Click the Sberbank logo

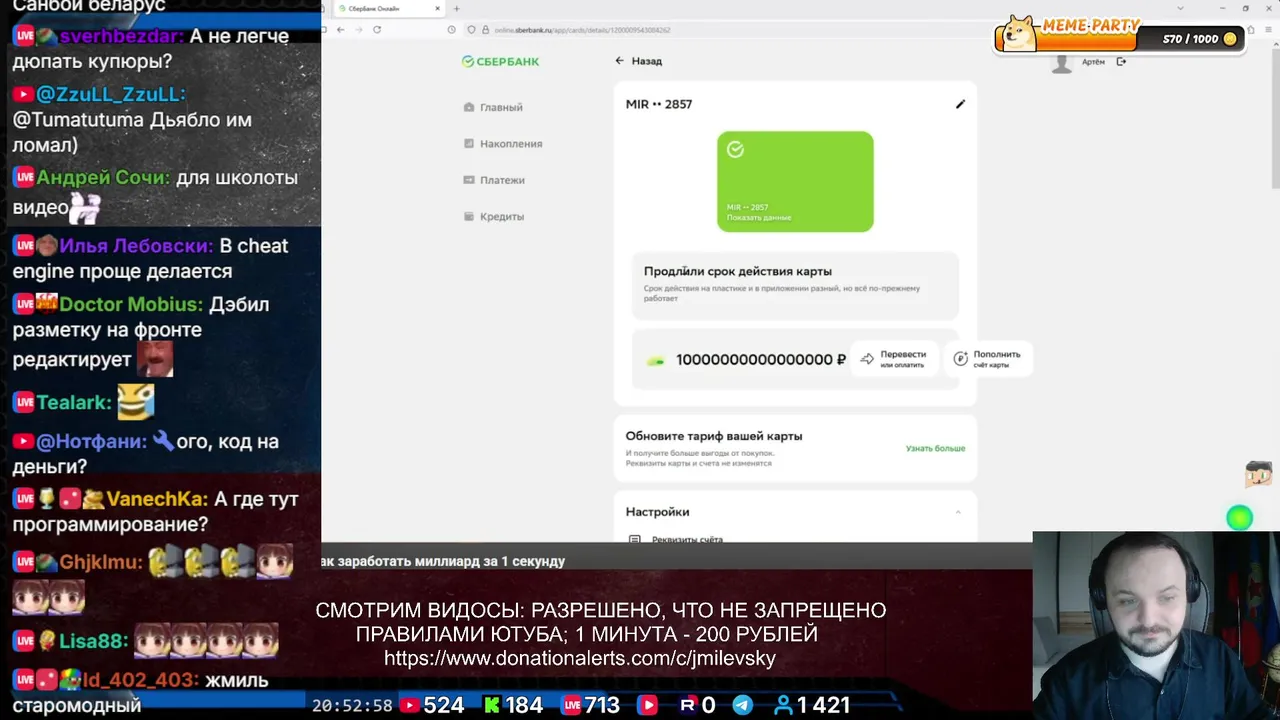[x=500, y=61]
